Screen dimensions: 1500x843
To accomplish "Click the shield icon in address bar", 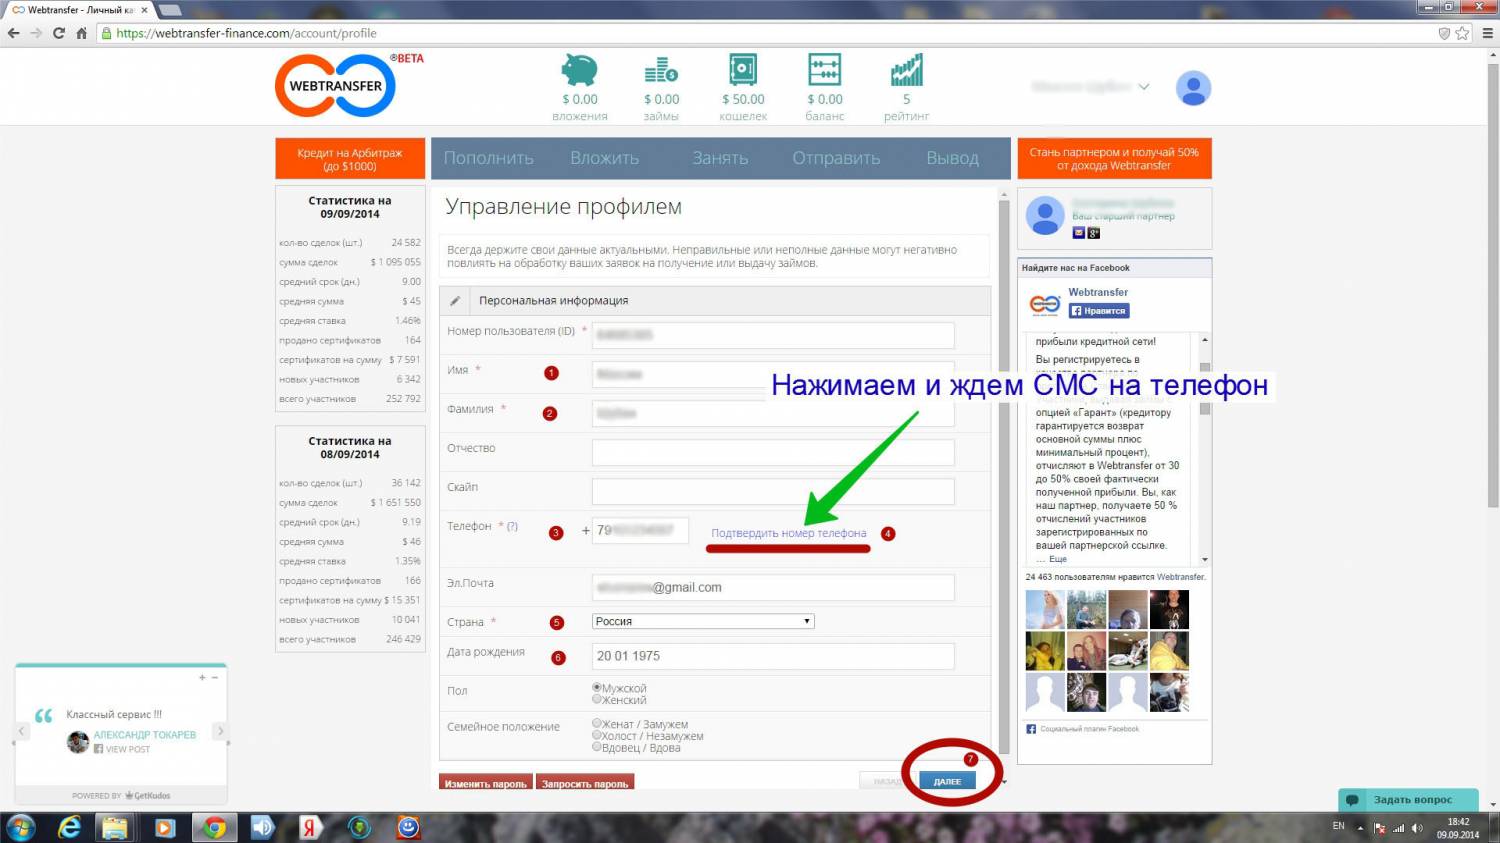I will tap(1444, 33).
